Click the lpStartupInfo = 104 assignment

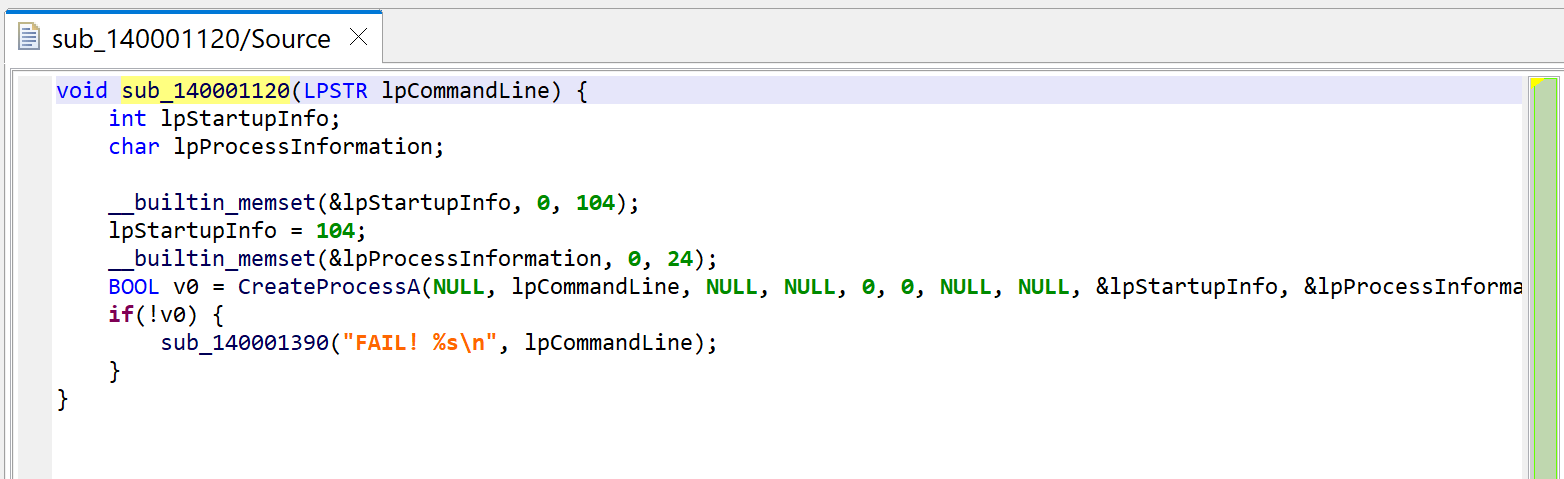[x=237, y=231]
